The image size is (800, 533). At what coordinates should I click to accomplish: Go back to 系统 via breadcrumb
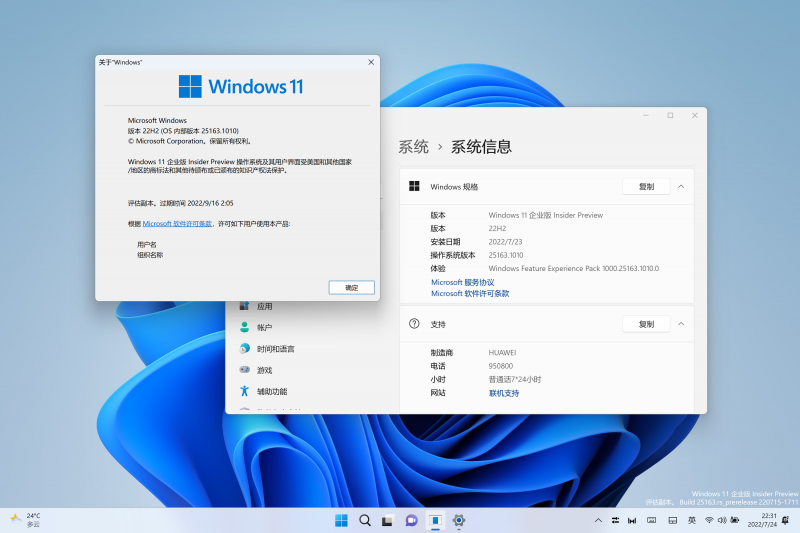(413, 147)
